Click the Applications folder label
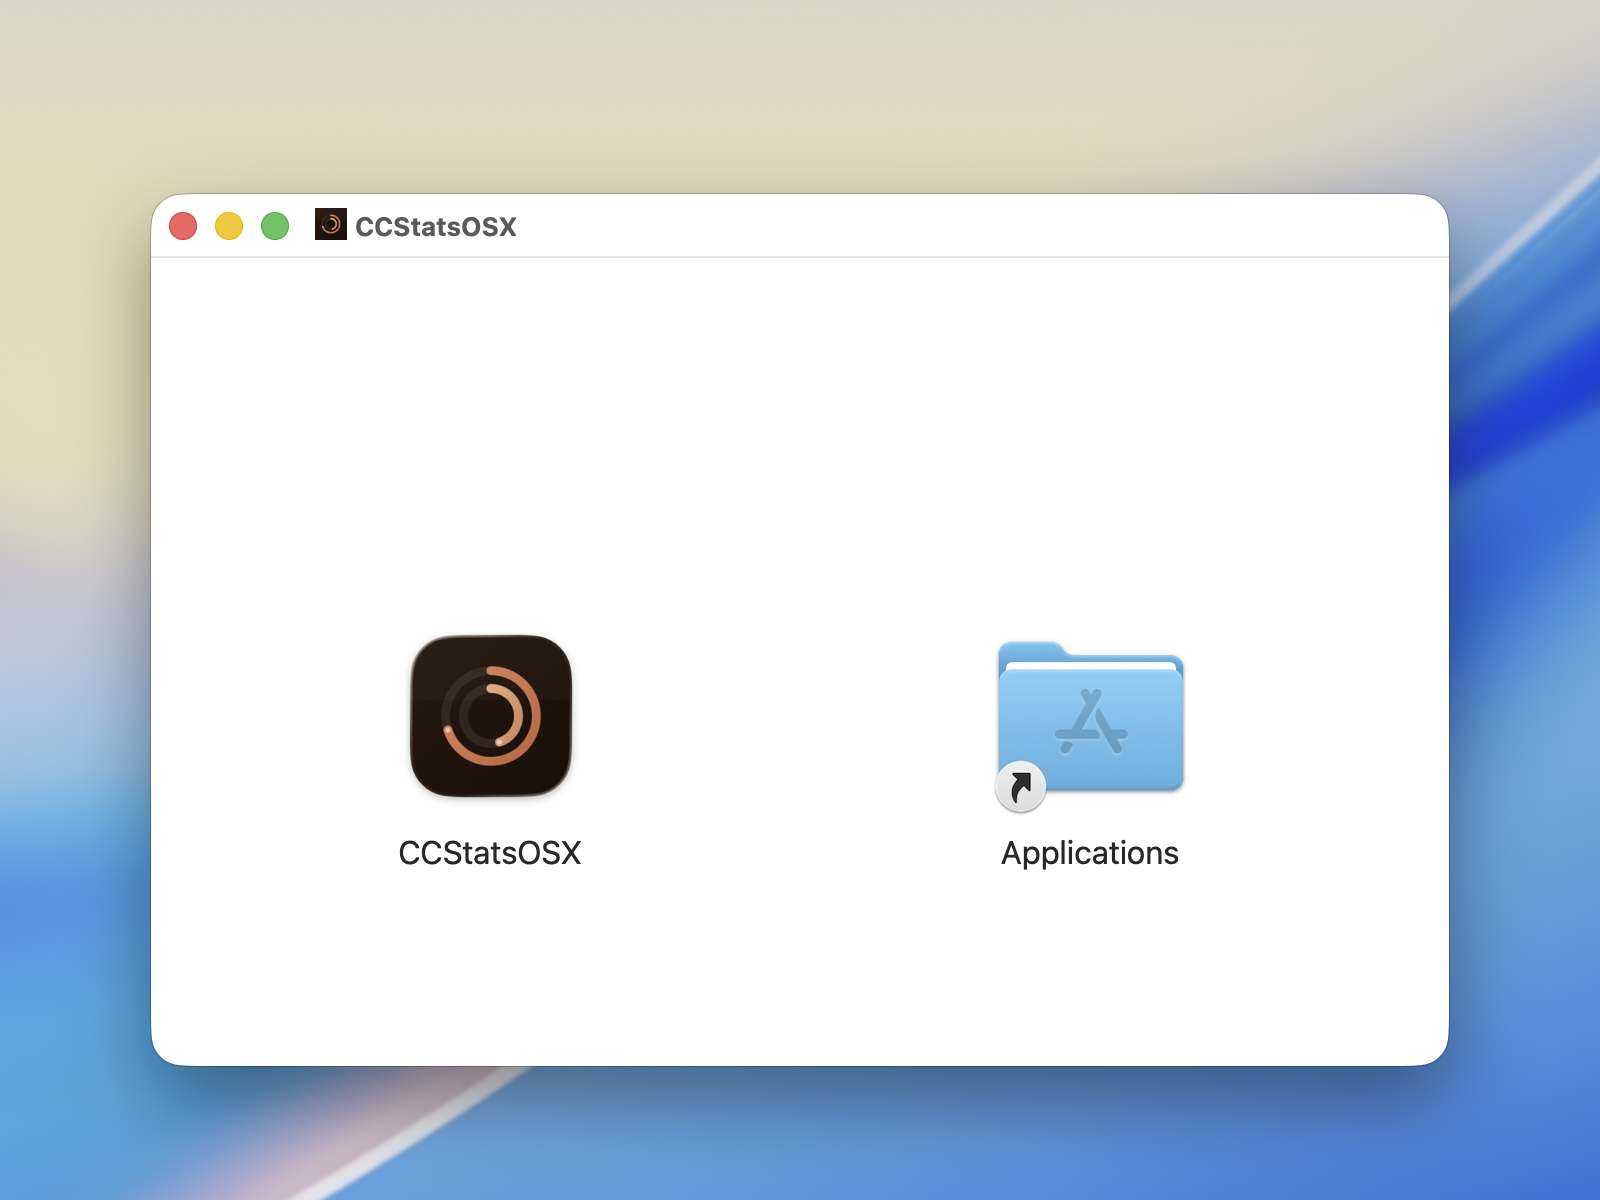Screen dimensions: 1600x1200 [1090, 853]
